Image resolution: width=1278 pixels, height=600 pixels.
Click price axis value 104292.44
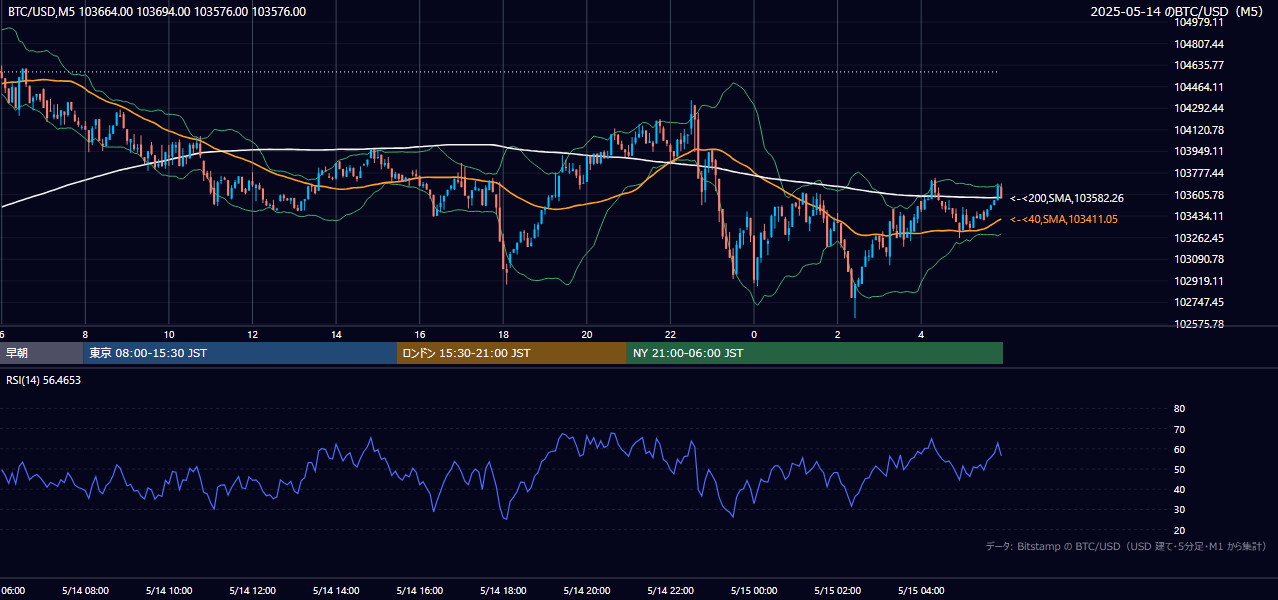[x=1201, y=108]
